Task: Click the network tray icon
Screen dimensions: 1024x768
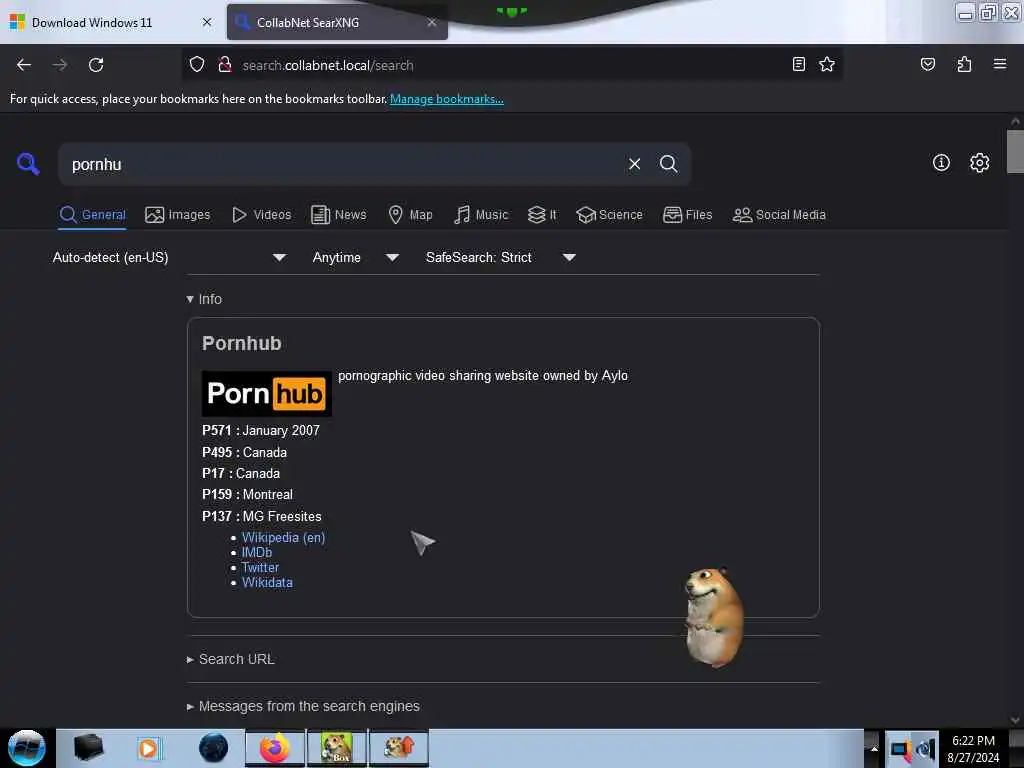Action: click(900, 749)
